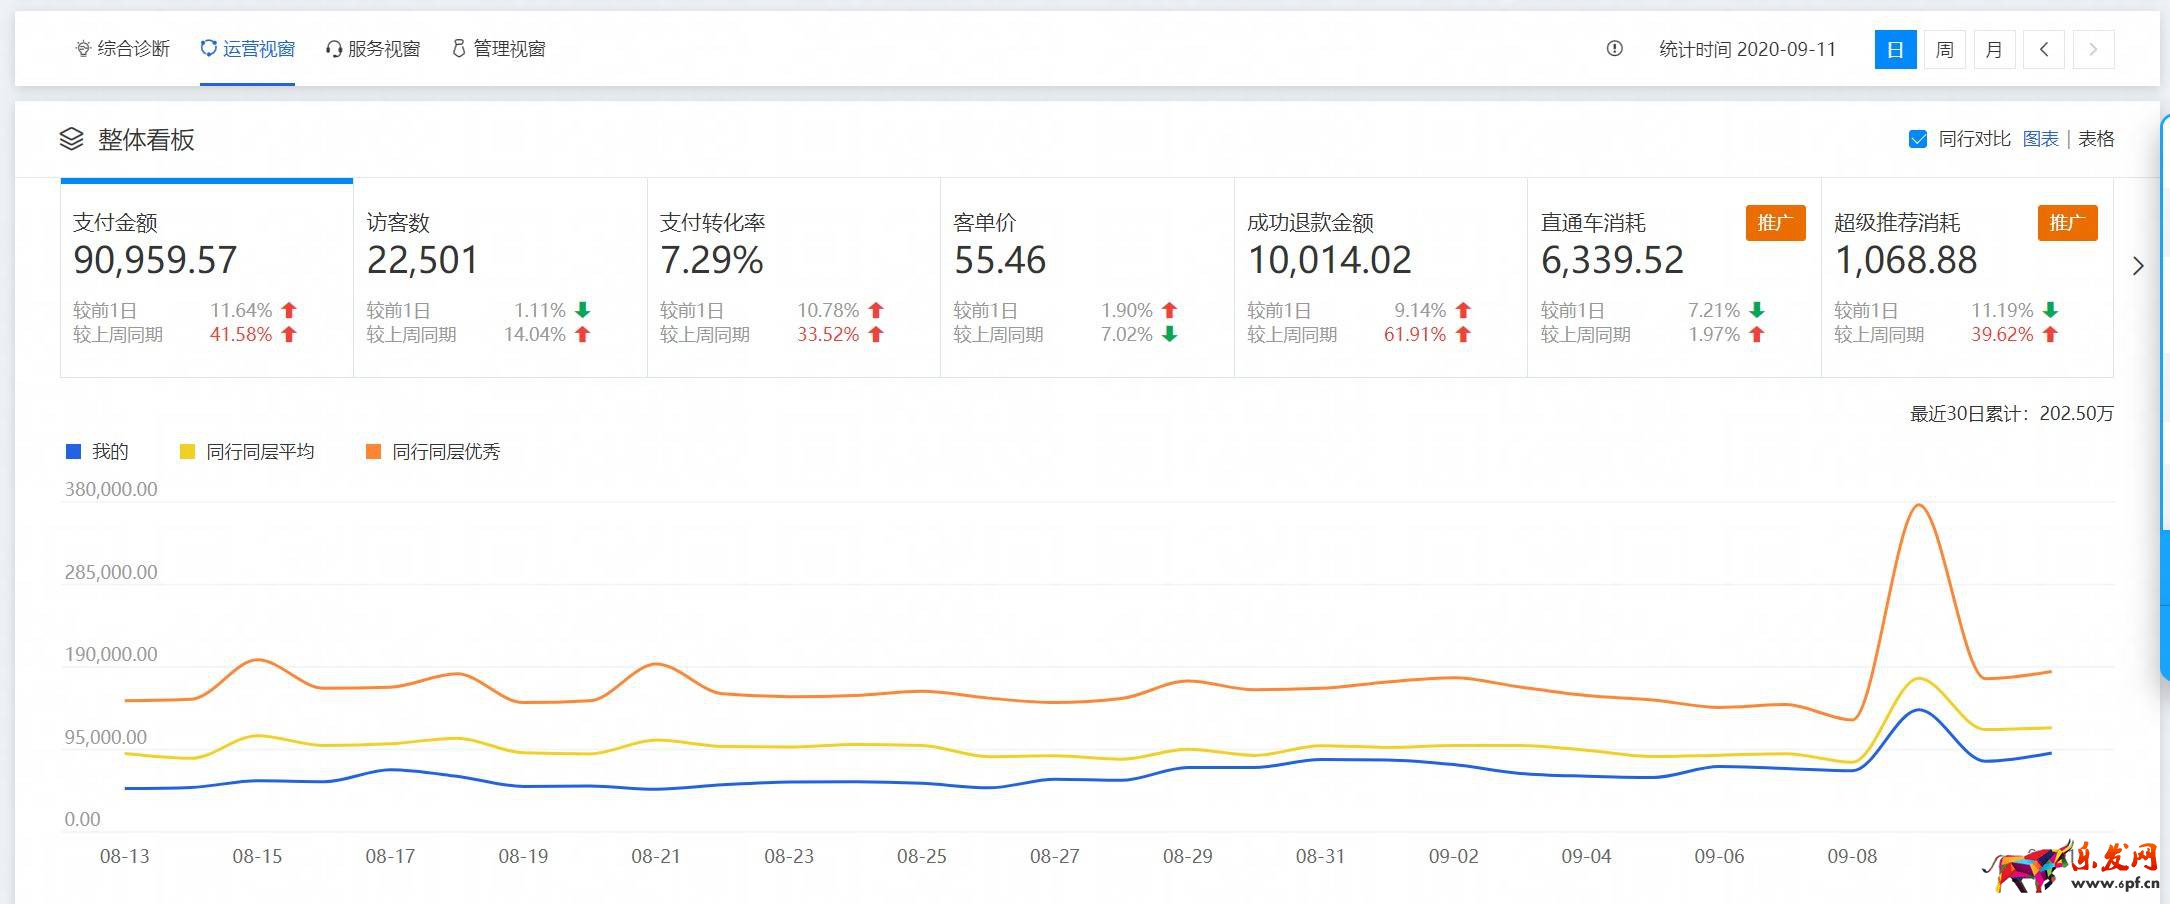Go to previous date with left chevron
Image resolution: width=2170 pixels, height=904 pixels.
[2044, 49]
